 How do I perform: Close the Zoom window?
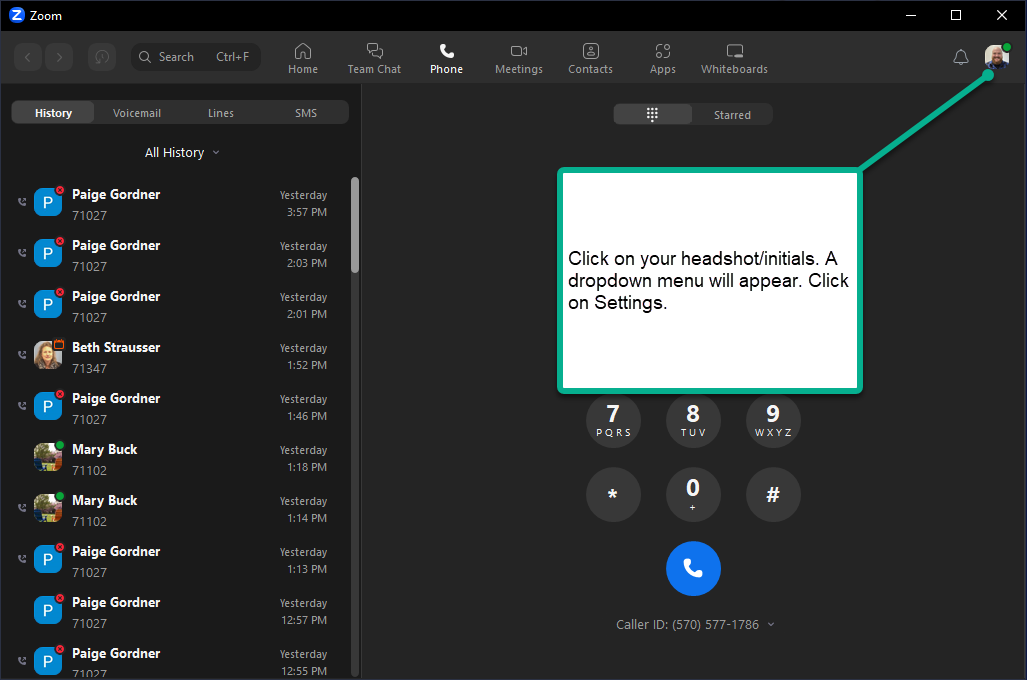pyautogui.click(x=1001, y=15)
